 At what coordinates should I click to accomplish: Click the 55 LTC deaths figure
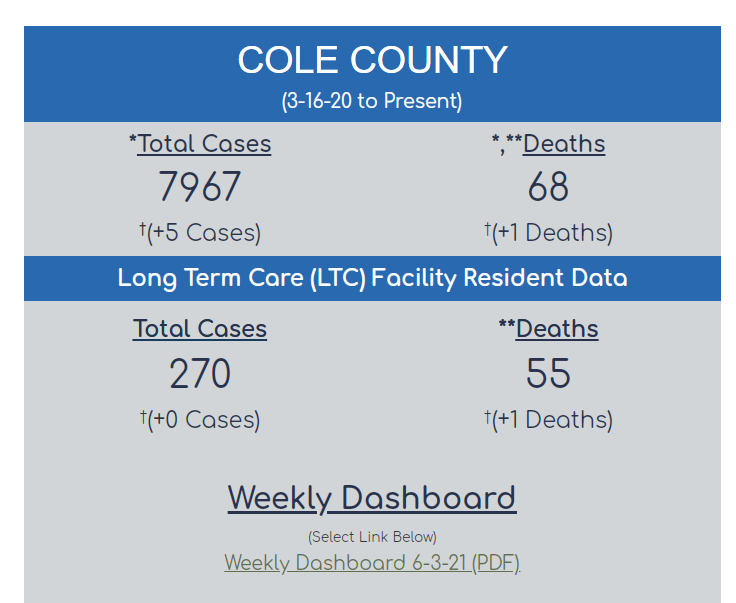[x=548, y=374]
